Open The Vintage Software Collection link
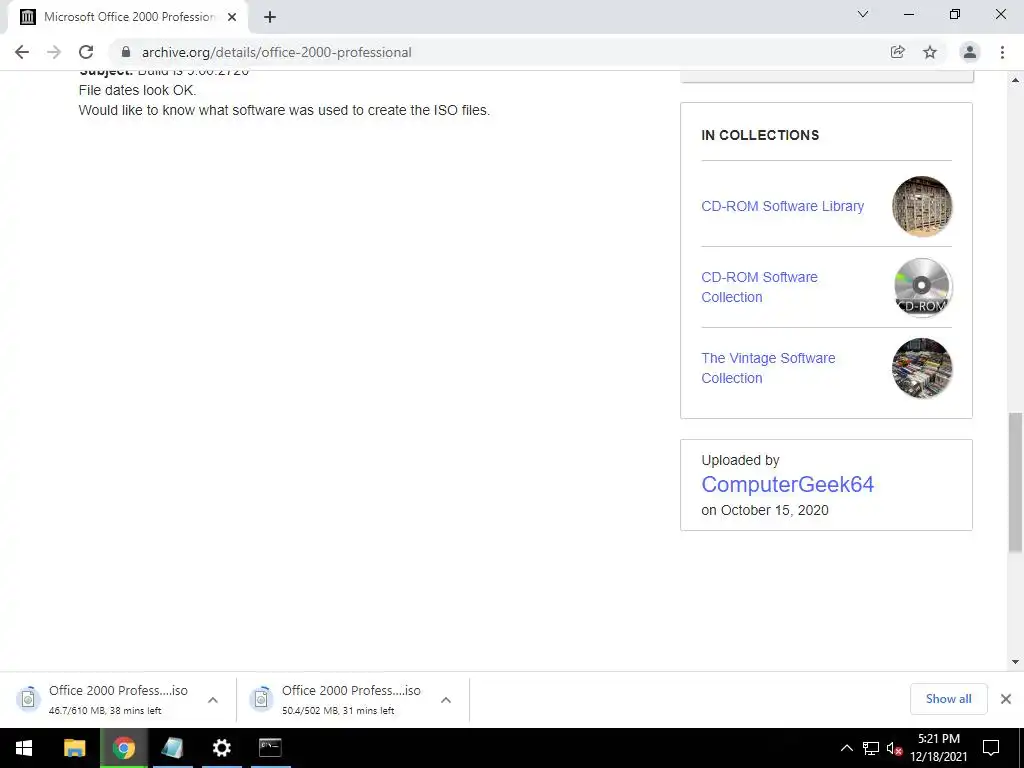The height and width of the screenshot is (768, 1024). (x=768, y=368)
